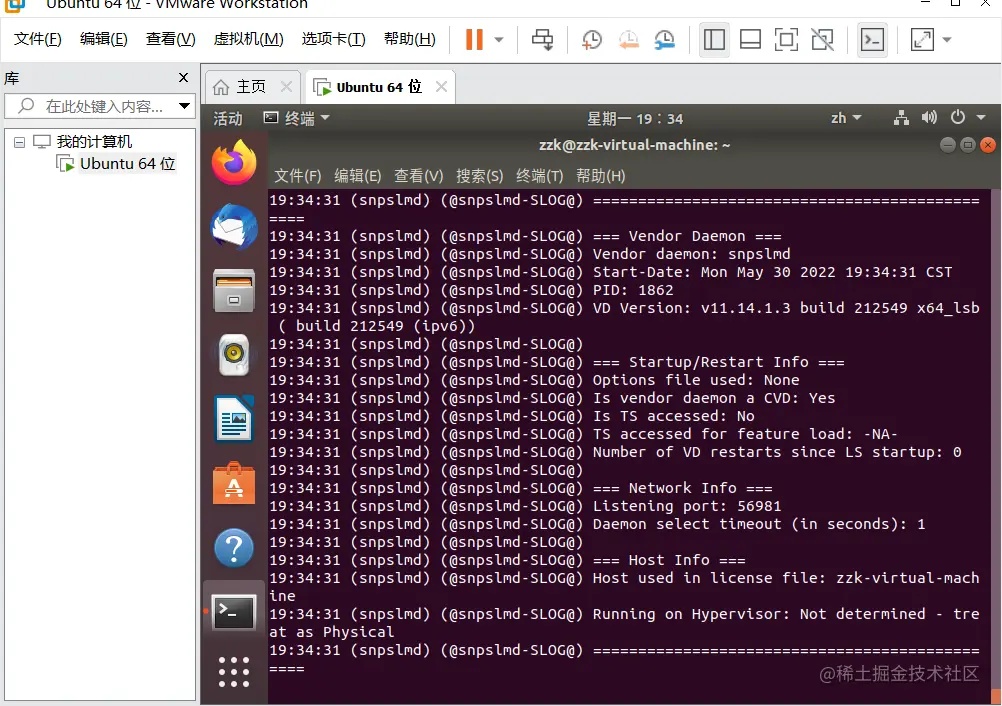Launch Thunderbird mail from the dock
This screenshot has width=1002, height=706.
coord(234,226)
